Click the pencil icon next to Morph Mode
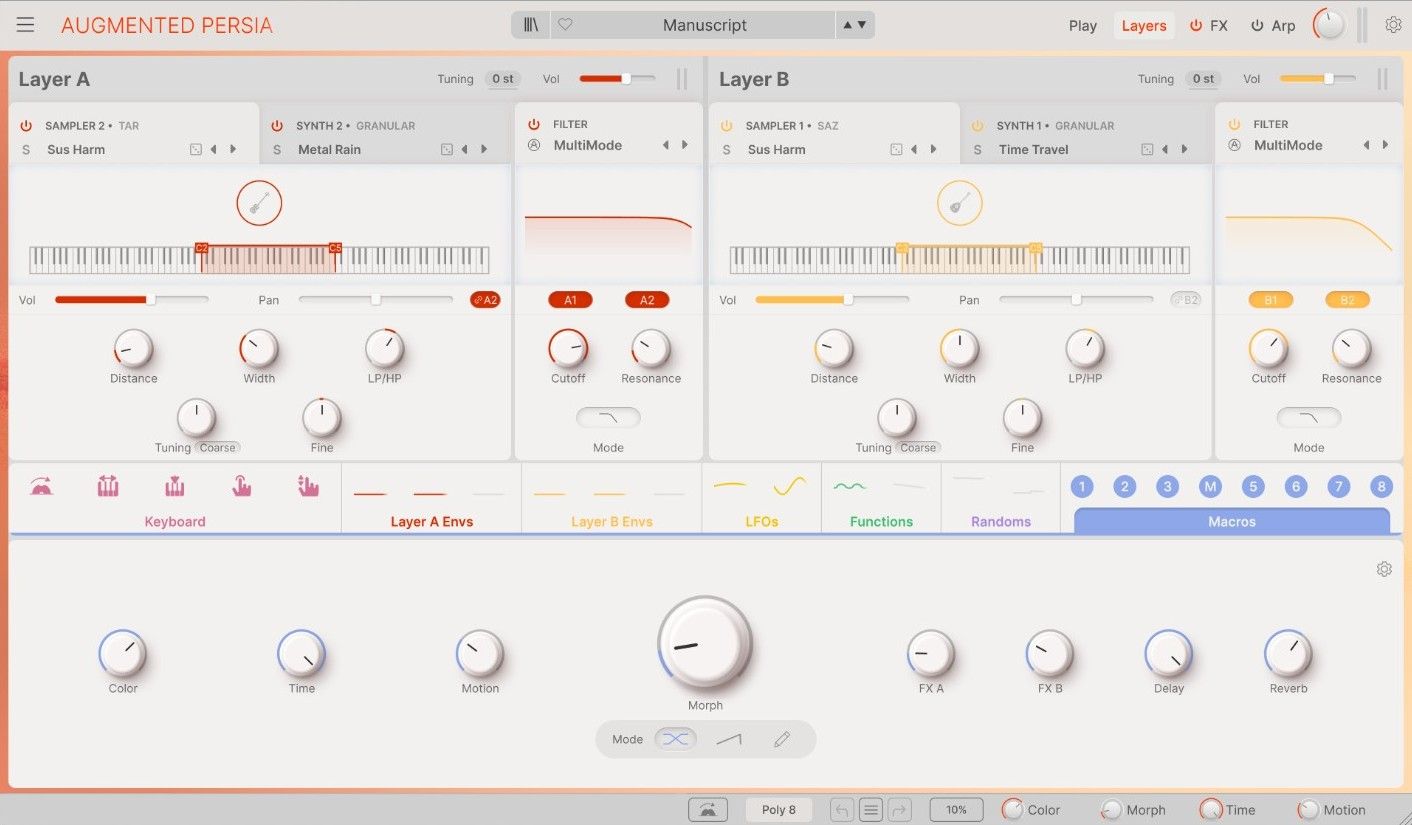This screenshot has height=825, width=1412. click(x=784, y=739)
